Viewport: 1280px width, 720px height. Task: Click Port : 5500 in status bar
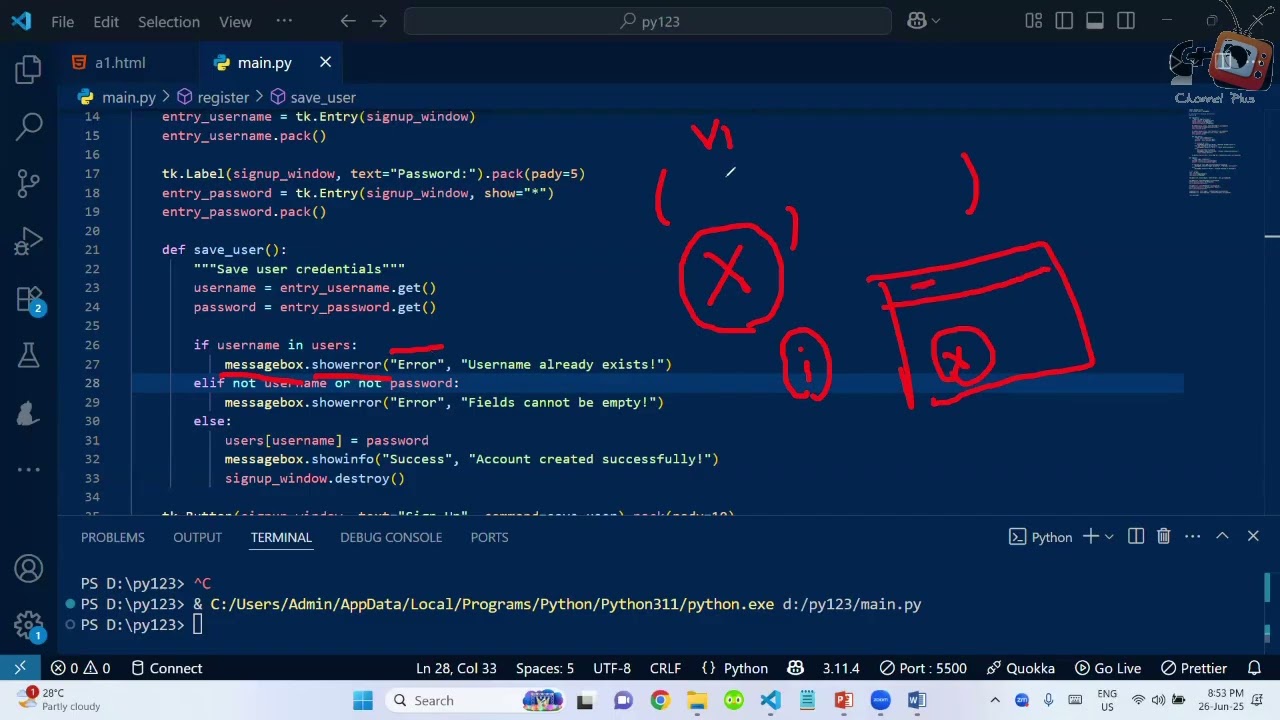923,668
